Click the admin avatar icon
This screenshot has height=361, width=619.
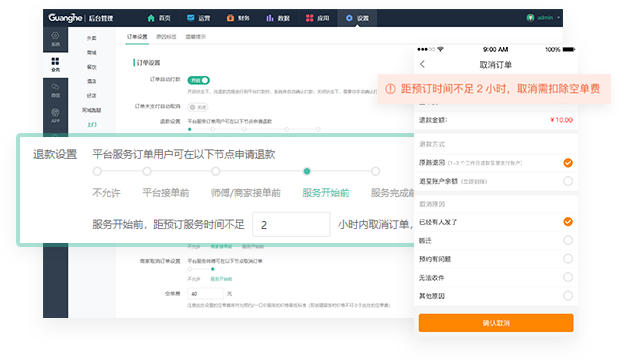(x=530, y=18)
